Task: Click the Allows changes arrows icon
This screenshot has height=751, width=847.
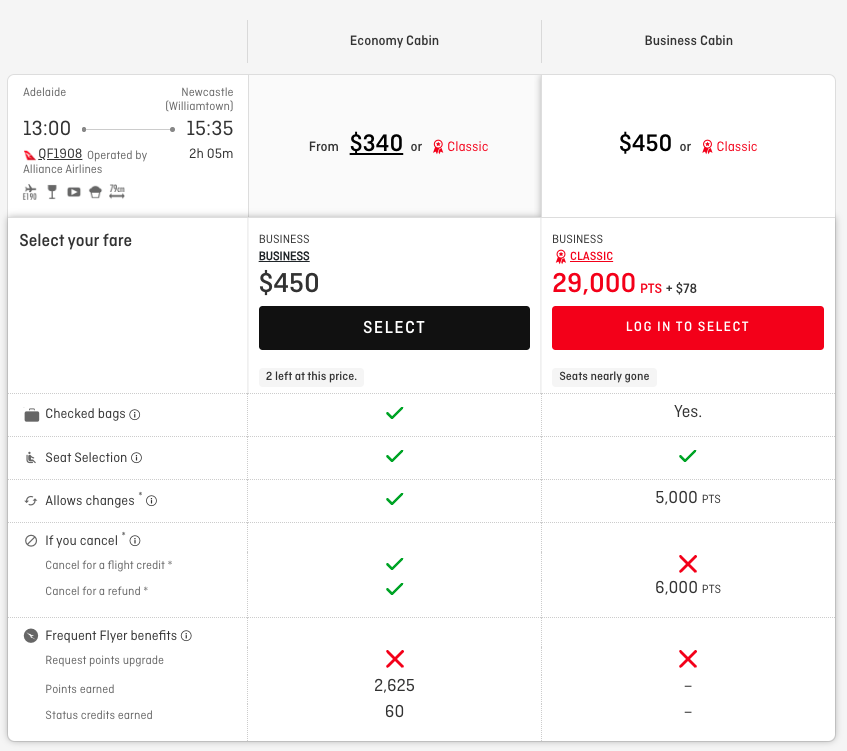Action: click(31, 501)
